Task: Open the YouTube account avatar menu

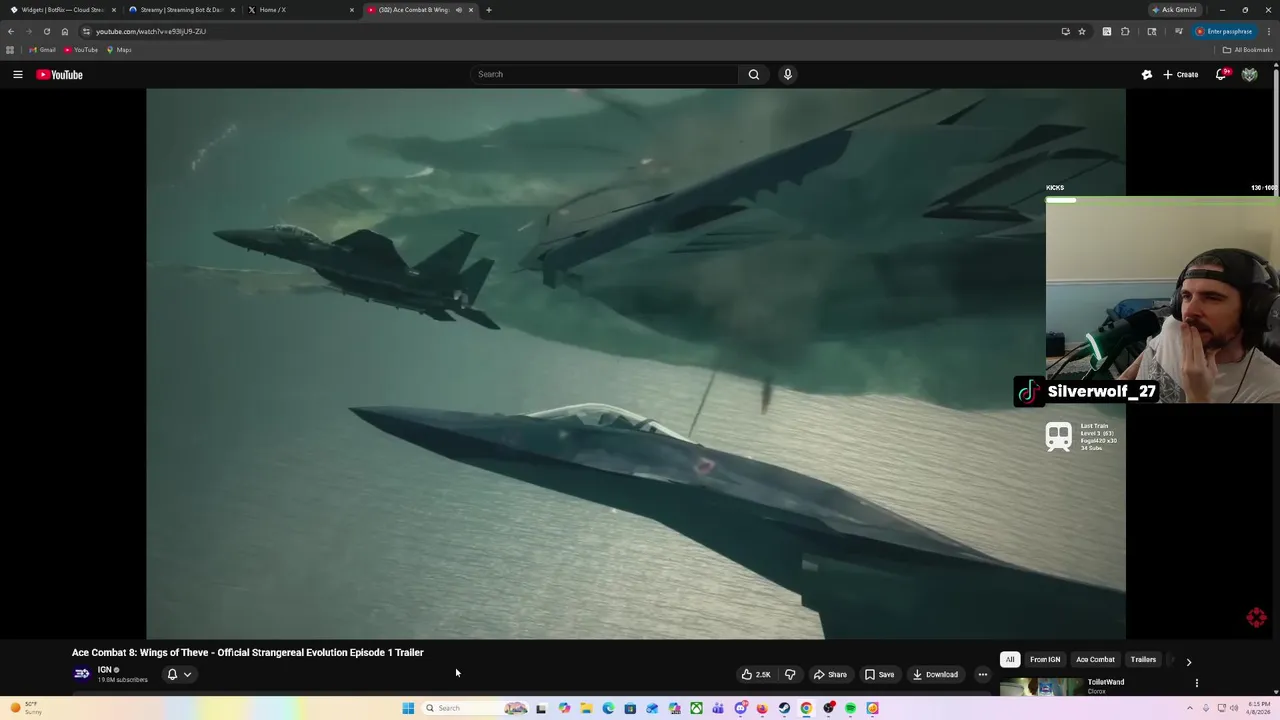Action: click(x=1249, y=74)
